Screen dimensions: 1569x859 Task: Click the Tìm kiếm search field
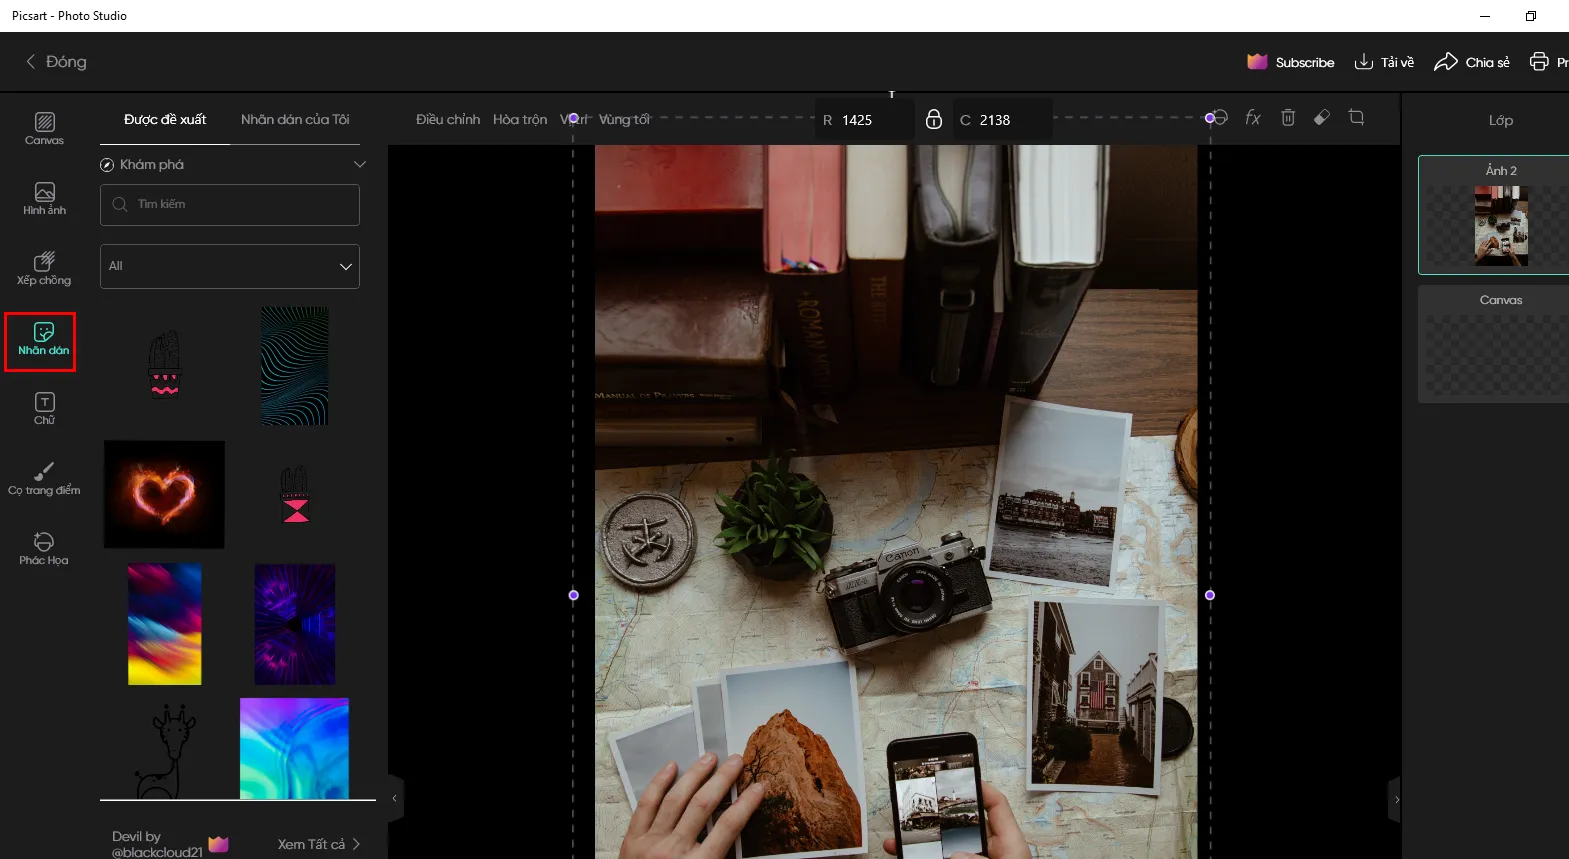(x=230, y=205)
